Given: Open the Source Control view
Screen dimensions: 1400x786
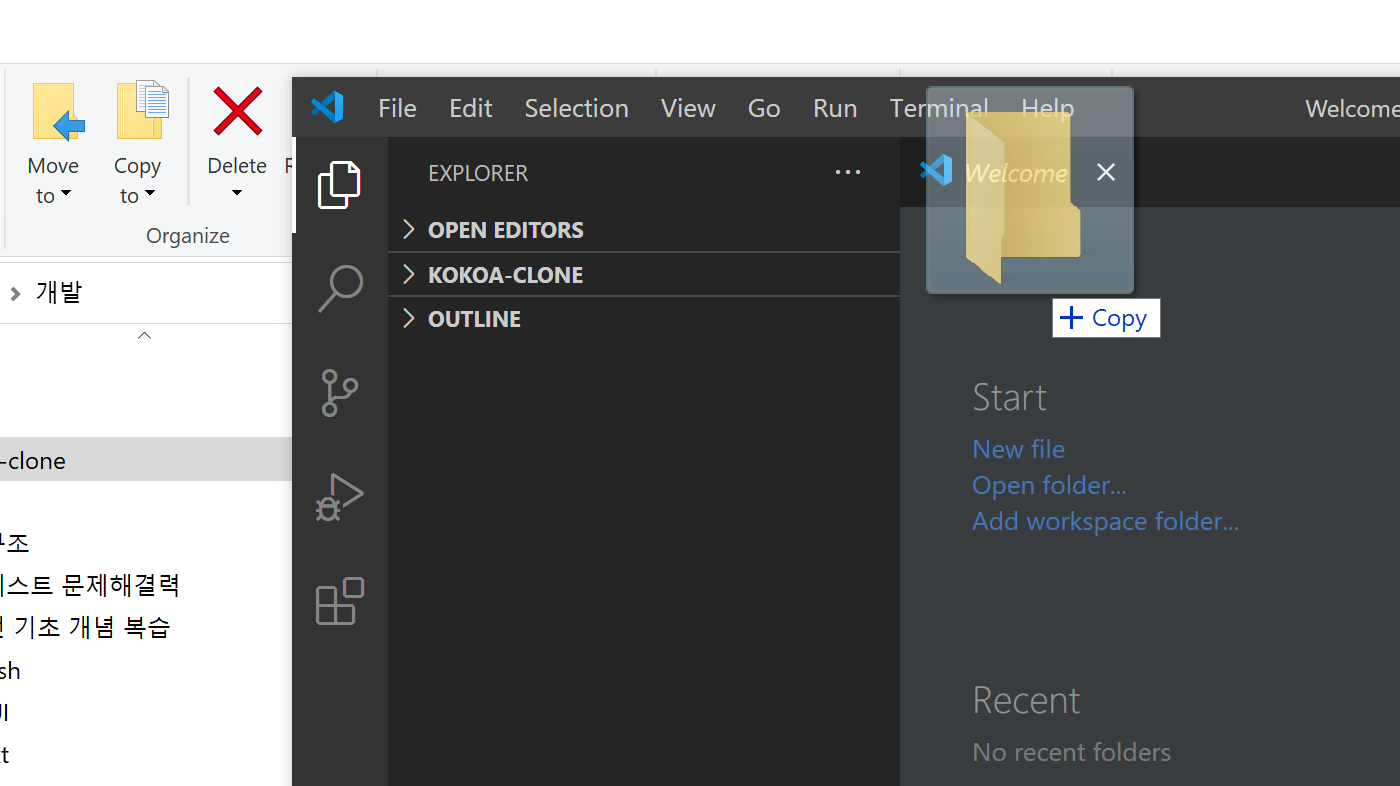Looking at the screenshot, I should point(339,392).
